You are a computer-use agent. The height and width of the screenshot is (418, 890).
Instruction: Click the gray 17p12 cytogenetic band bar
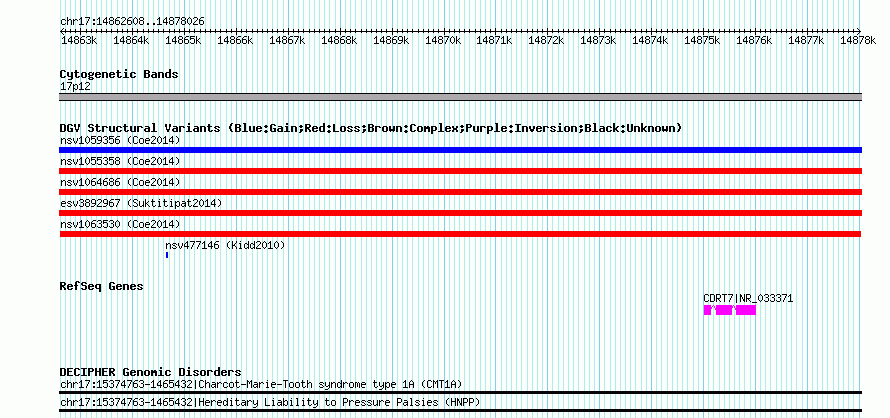tap(460, 97)
